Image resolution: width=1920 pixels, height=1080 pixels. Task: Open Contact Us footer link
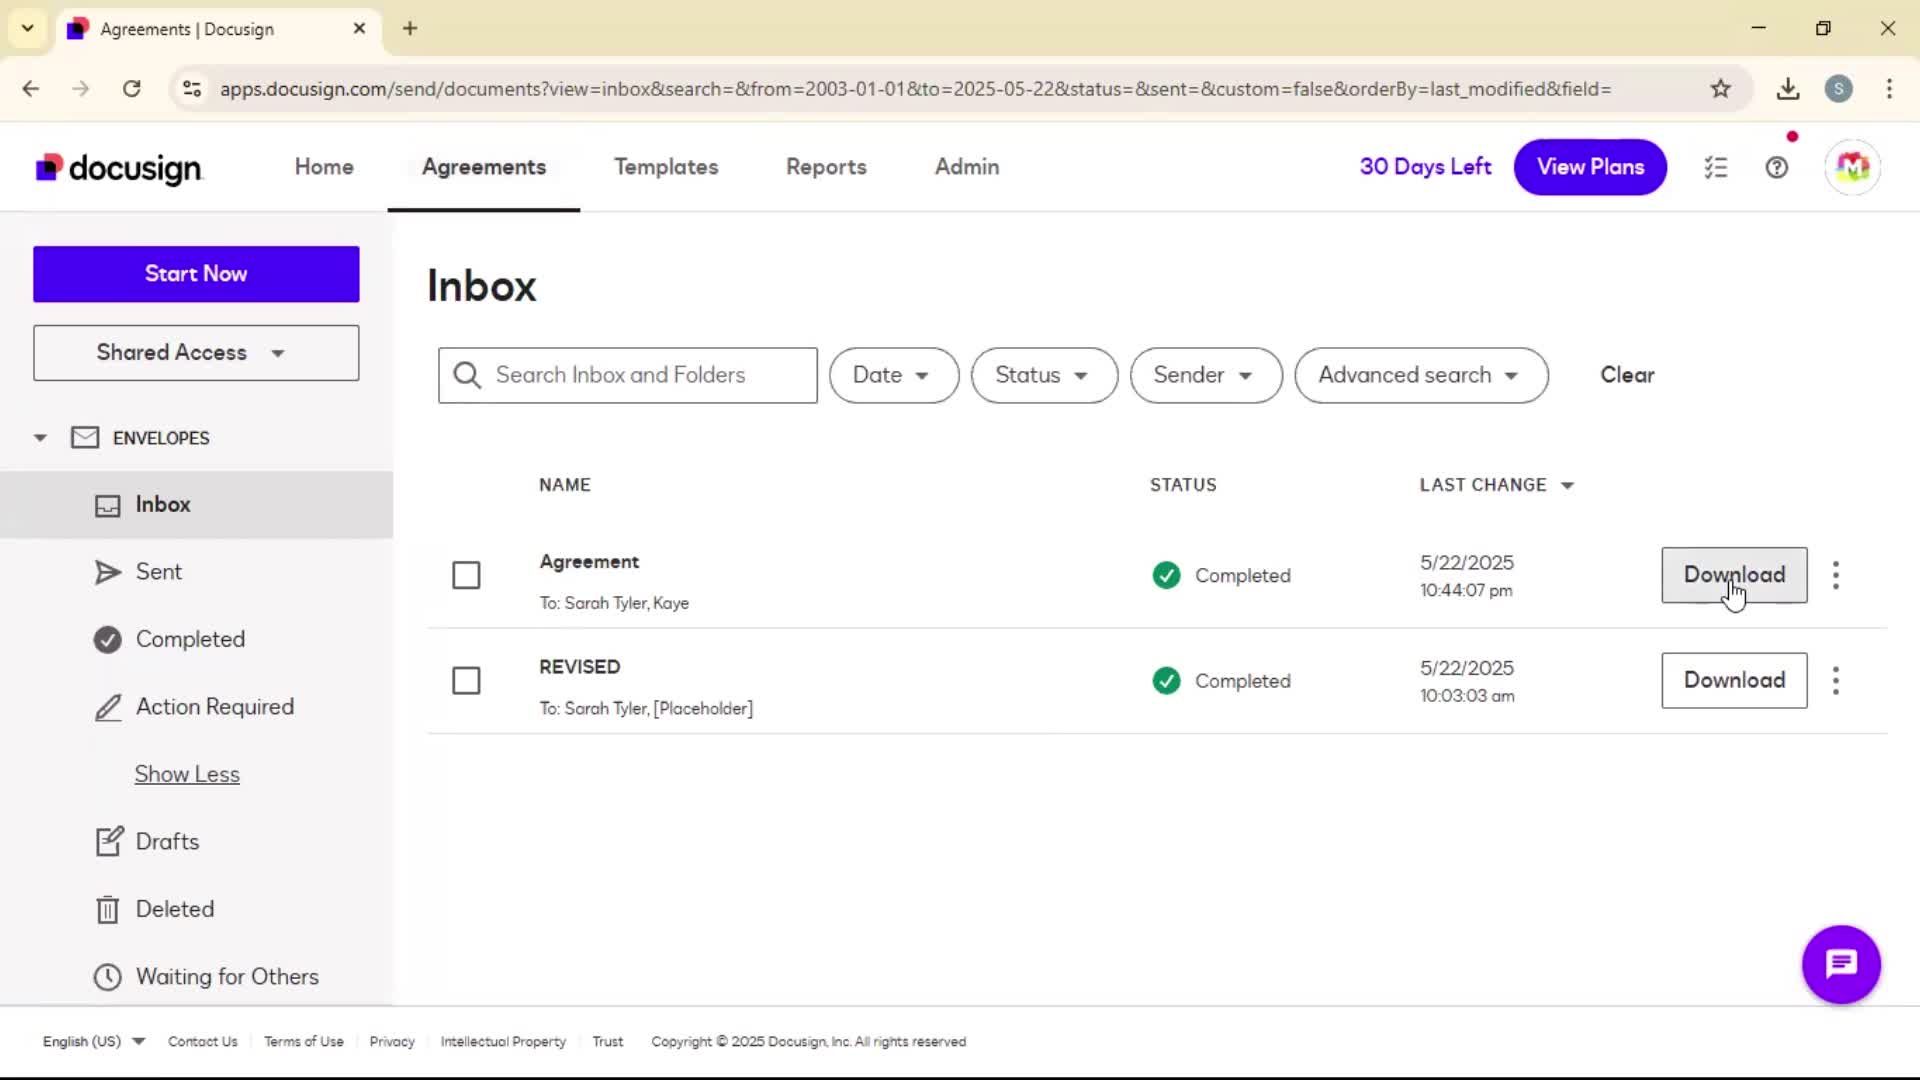(x=203, y=1042)
